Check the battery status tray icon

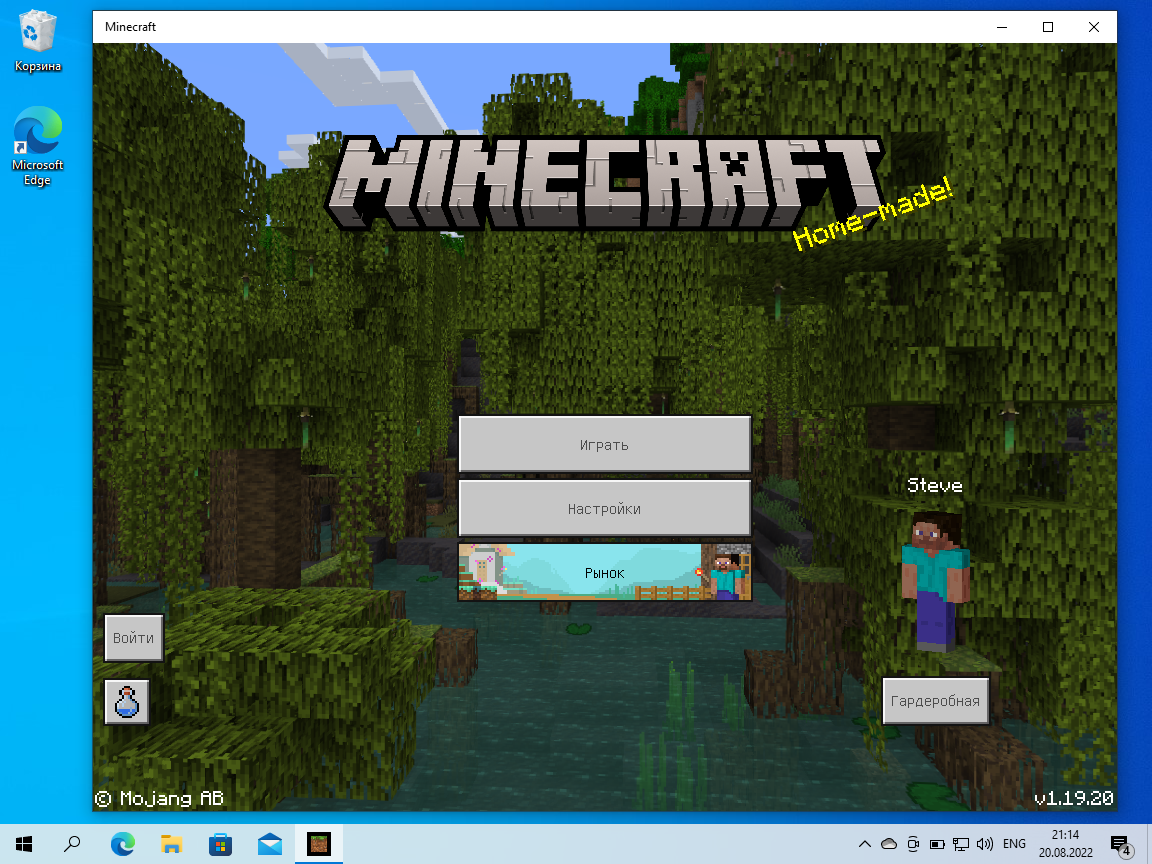click(937, 843)
